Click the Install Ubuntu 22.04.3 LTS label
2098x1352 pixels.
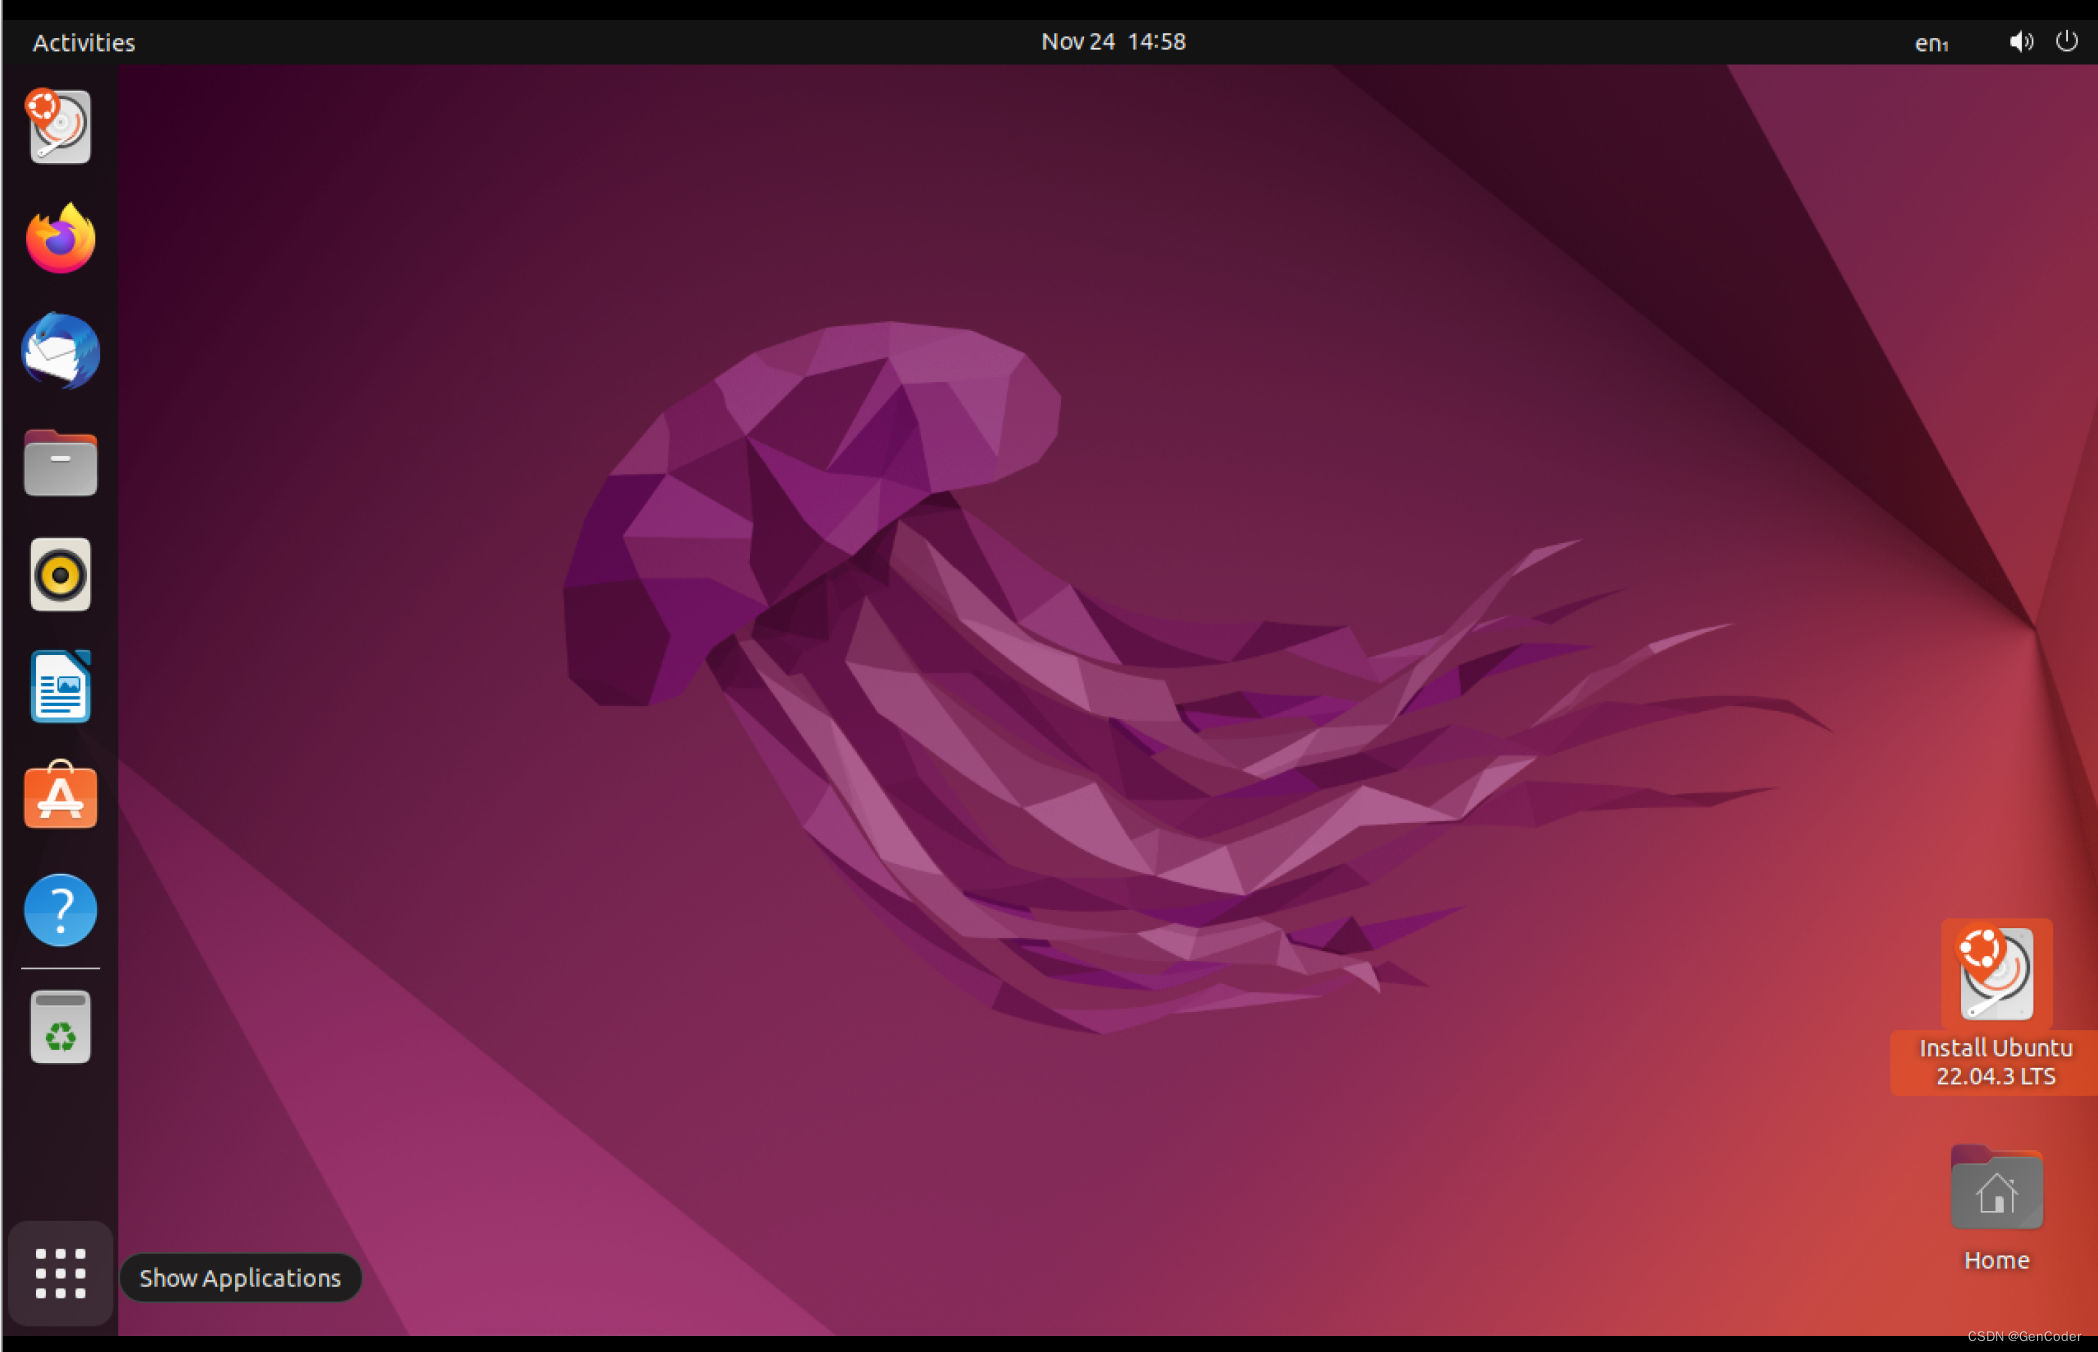[x=1996, y=1062]
